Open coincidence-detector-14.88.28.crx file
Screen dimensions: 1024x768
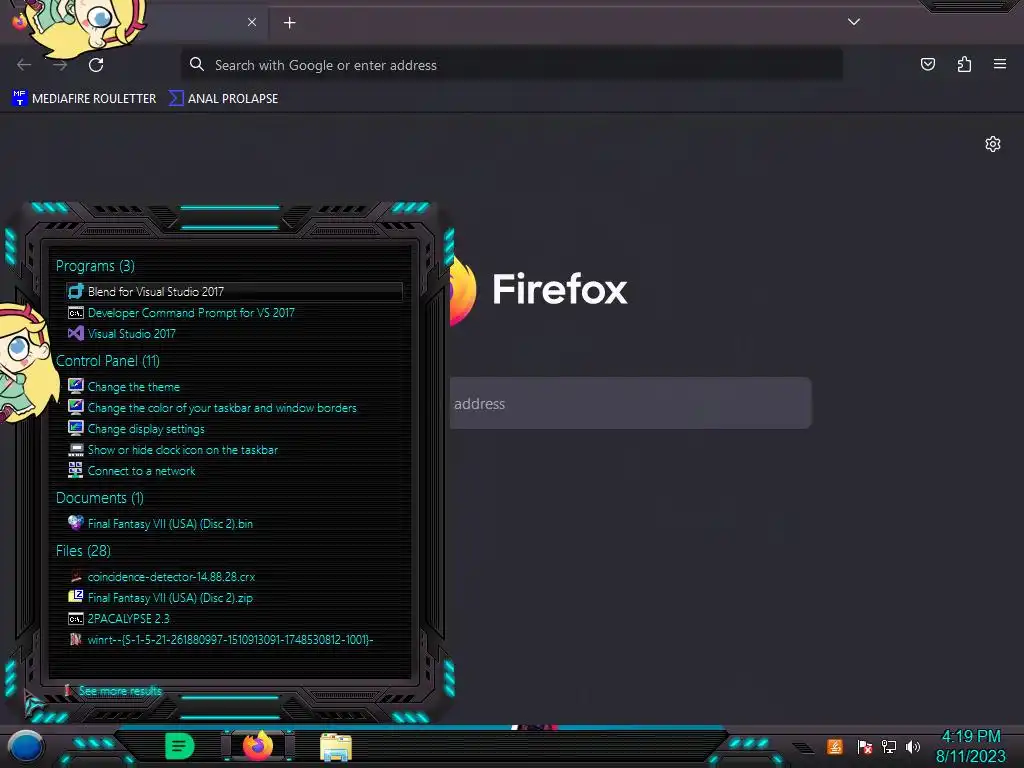click(171, 577)
